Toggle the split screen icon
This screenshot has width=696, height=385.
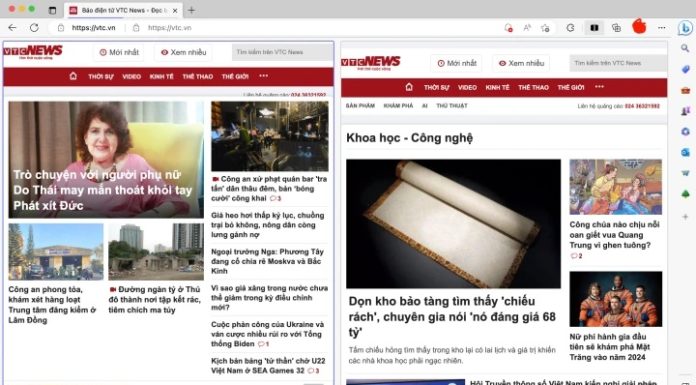594,28
